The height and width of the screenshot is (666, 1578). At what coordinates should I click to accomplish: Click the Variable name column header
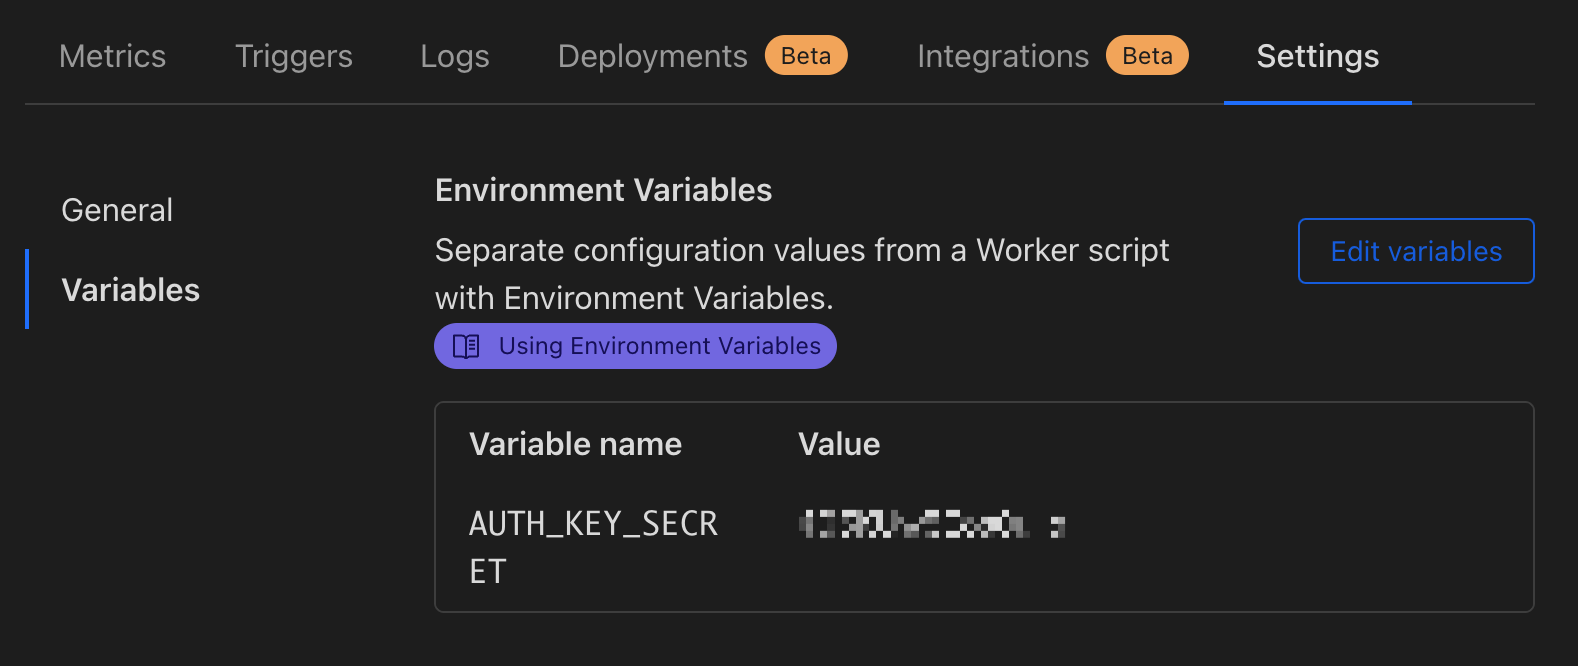click(575, 444)
